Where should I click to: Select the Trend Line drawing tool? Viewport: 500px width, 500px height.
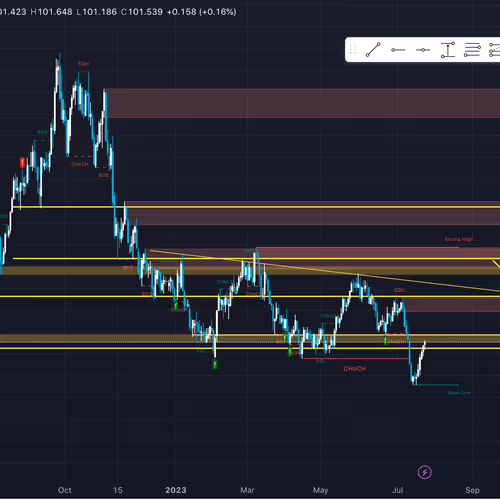373,50
